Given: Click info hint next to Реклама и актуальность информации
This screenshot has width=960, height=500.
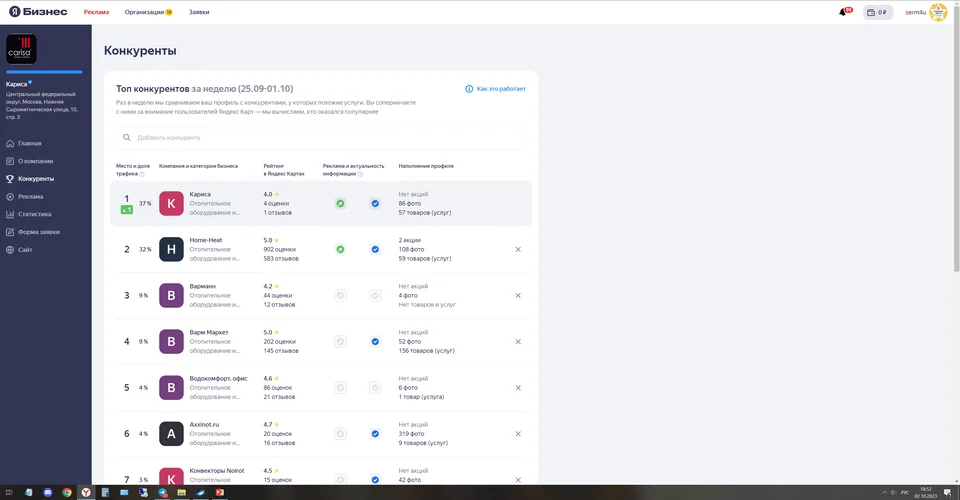Looking at the screenshot, I should pos(360,174).
